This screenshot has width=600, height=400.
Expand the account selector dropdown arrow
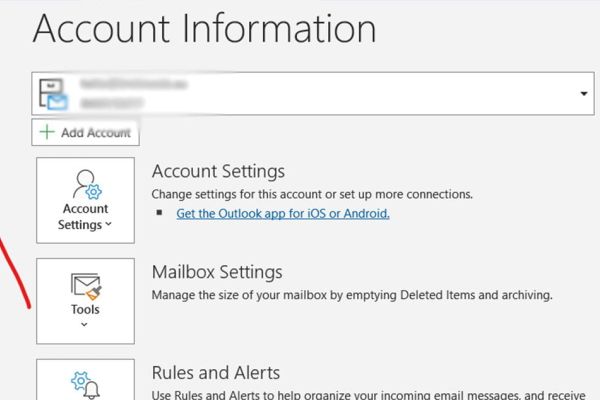tap(584, 93)
